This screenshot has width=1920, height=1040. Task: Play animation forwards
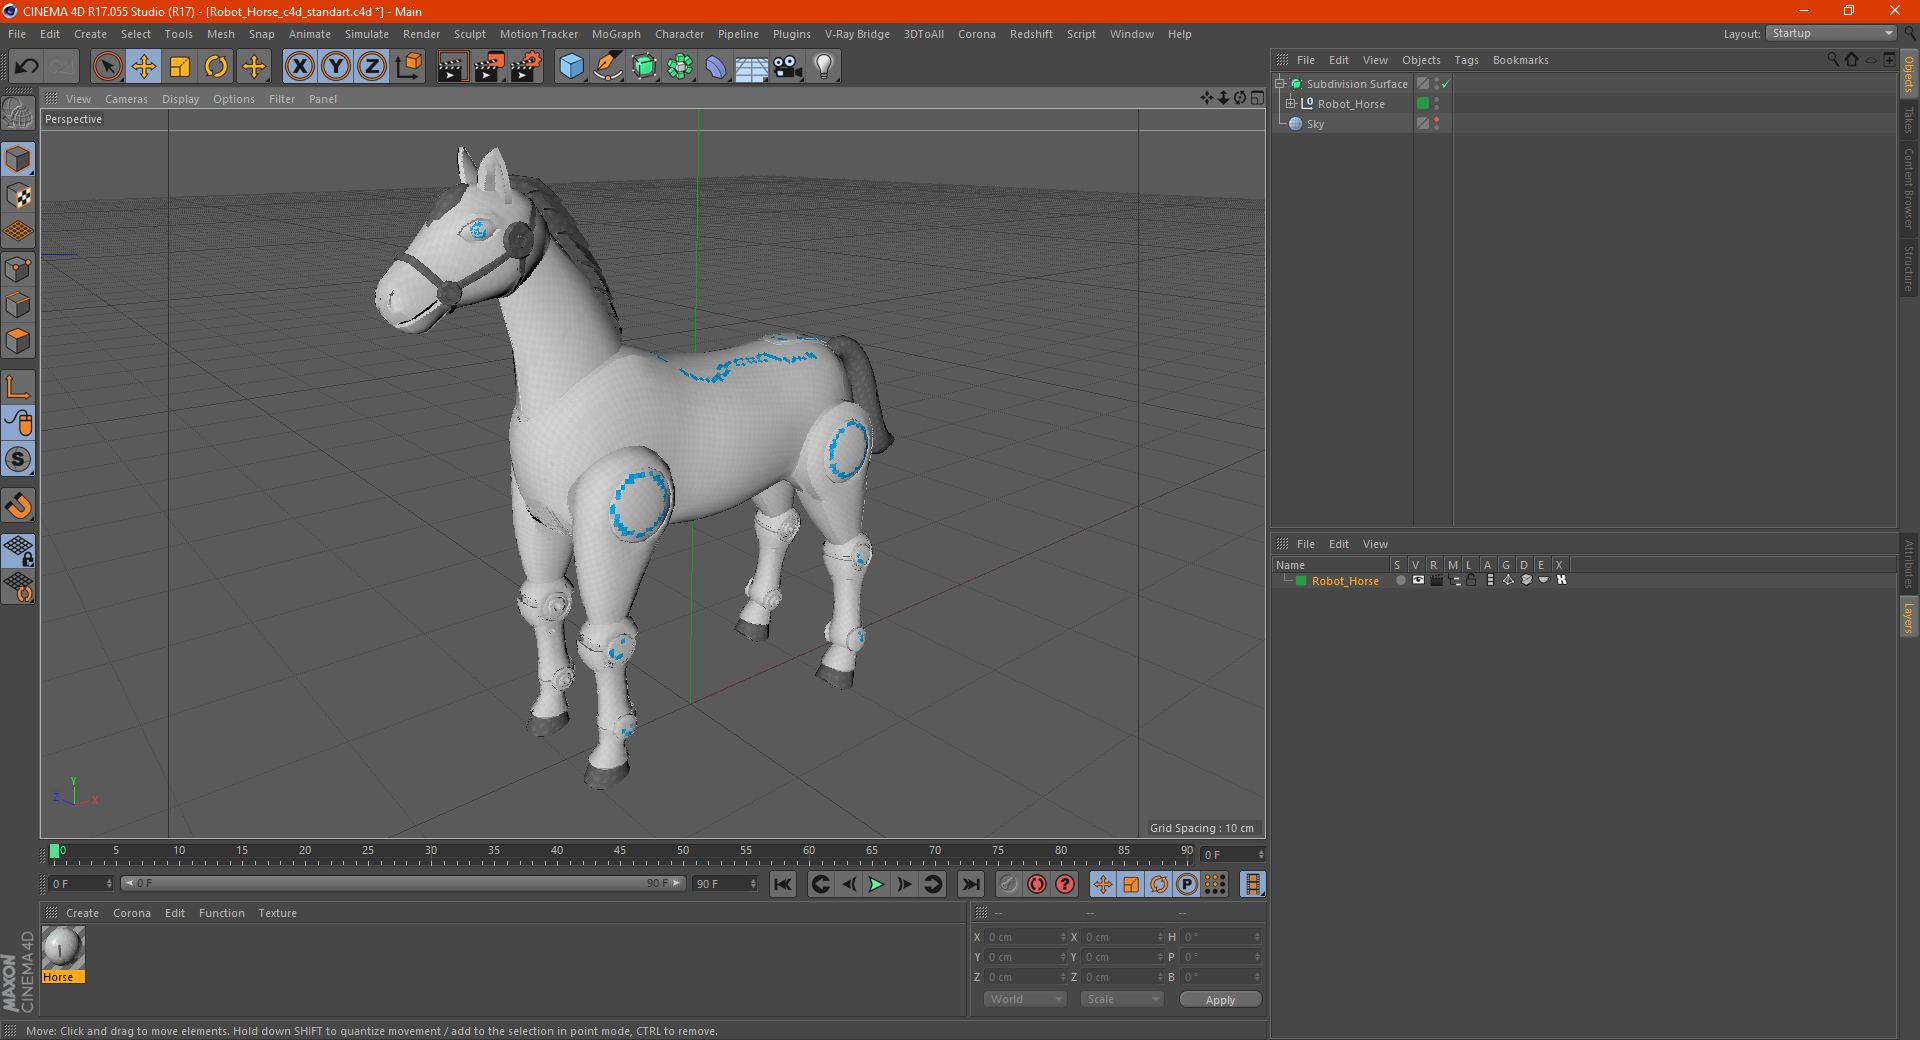pyautogui.click(x=876, y=884)
